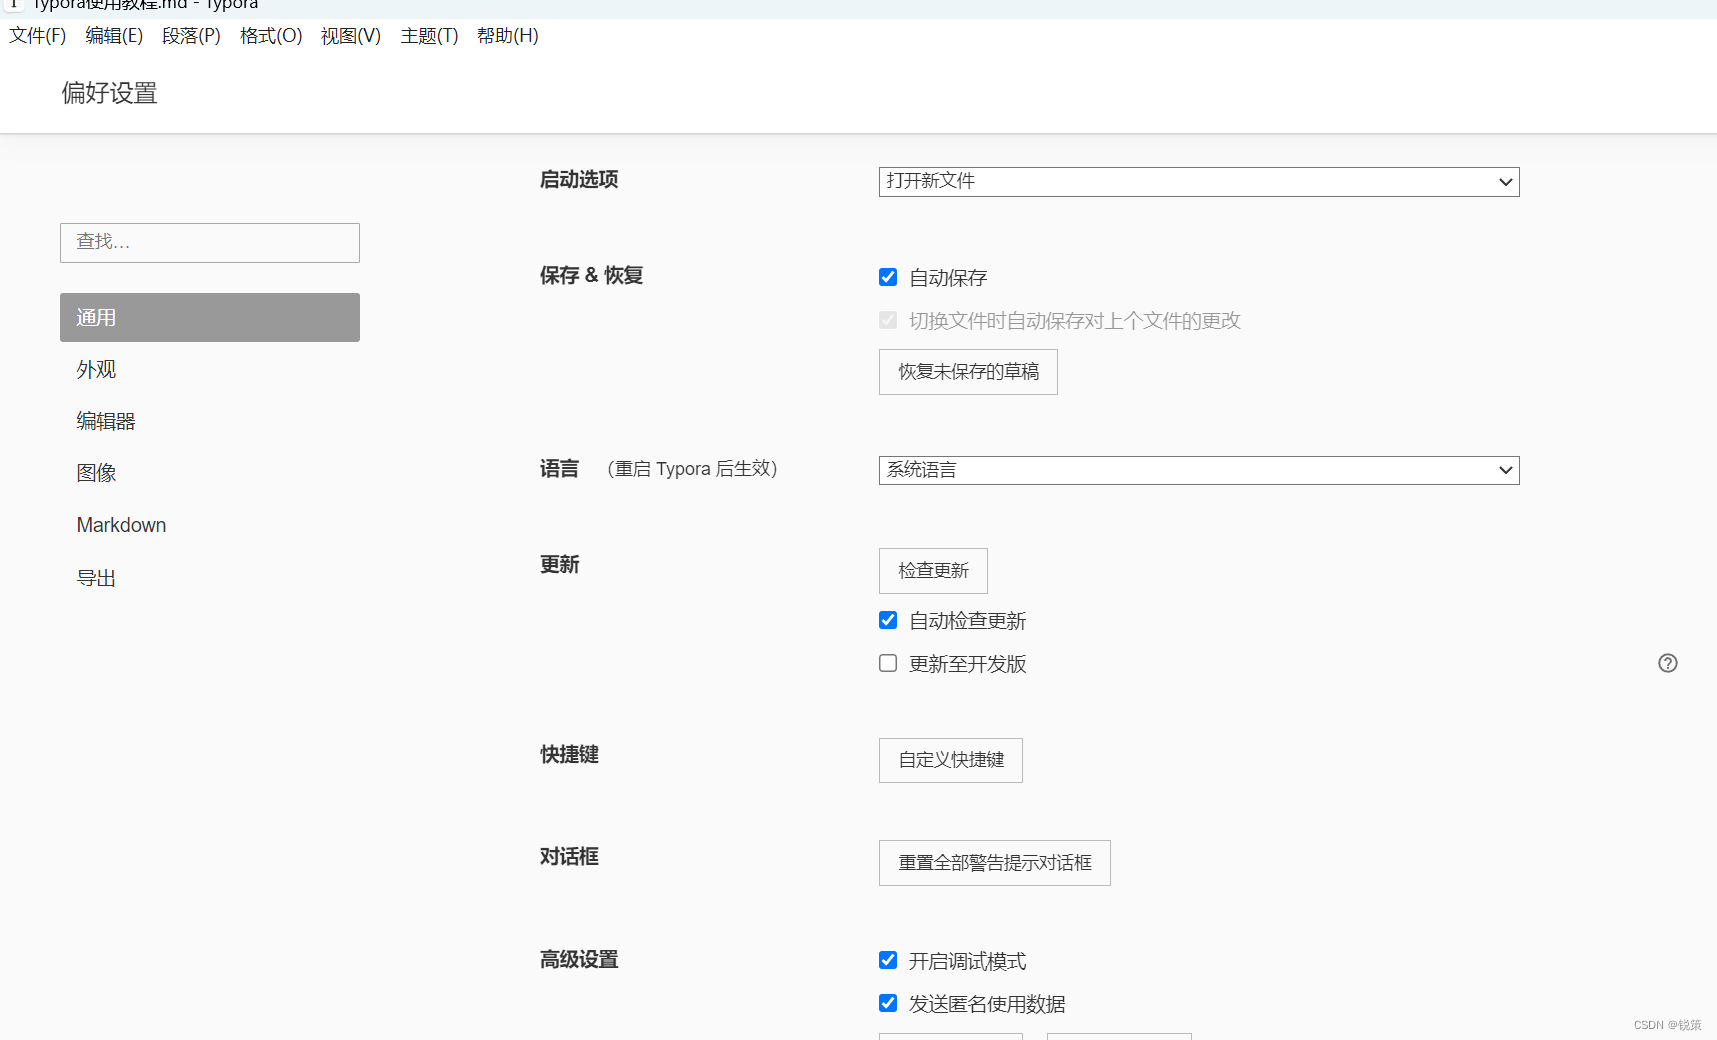Open the 段落(P) menu
Screen dimensions: 1717x1040
(x=191, y=36)
